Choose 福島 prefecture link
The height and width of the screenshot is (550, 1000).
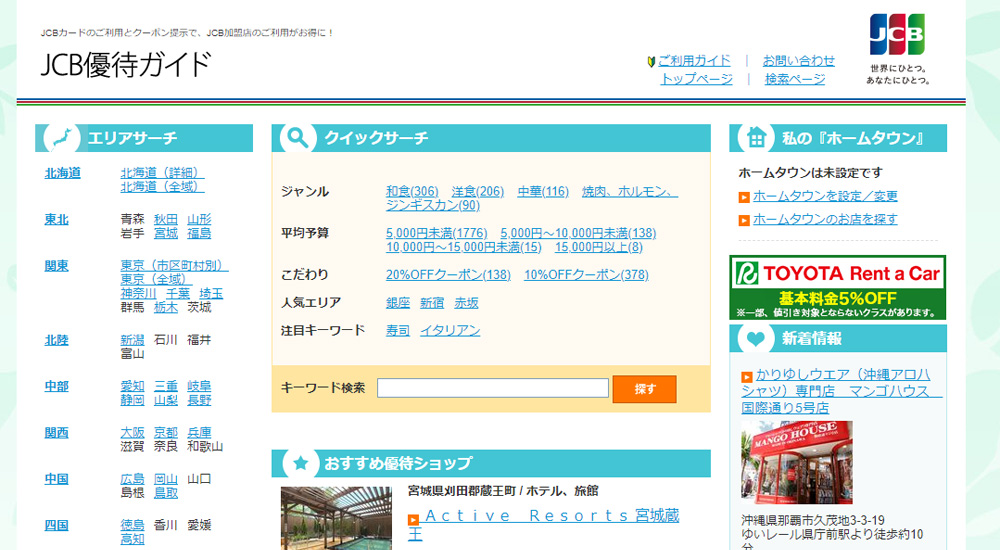(x=199, y=234)
